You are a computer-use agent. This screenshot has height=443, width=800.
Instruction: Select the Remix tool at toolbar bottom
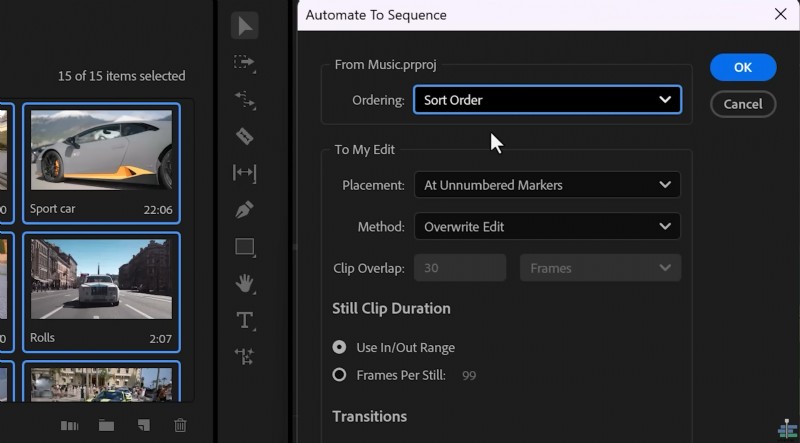tap(245, 356)
